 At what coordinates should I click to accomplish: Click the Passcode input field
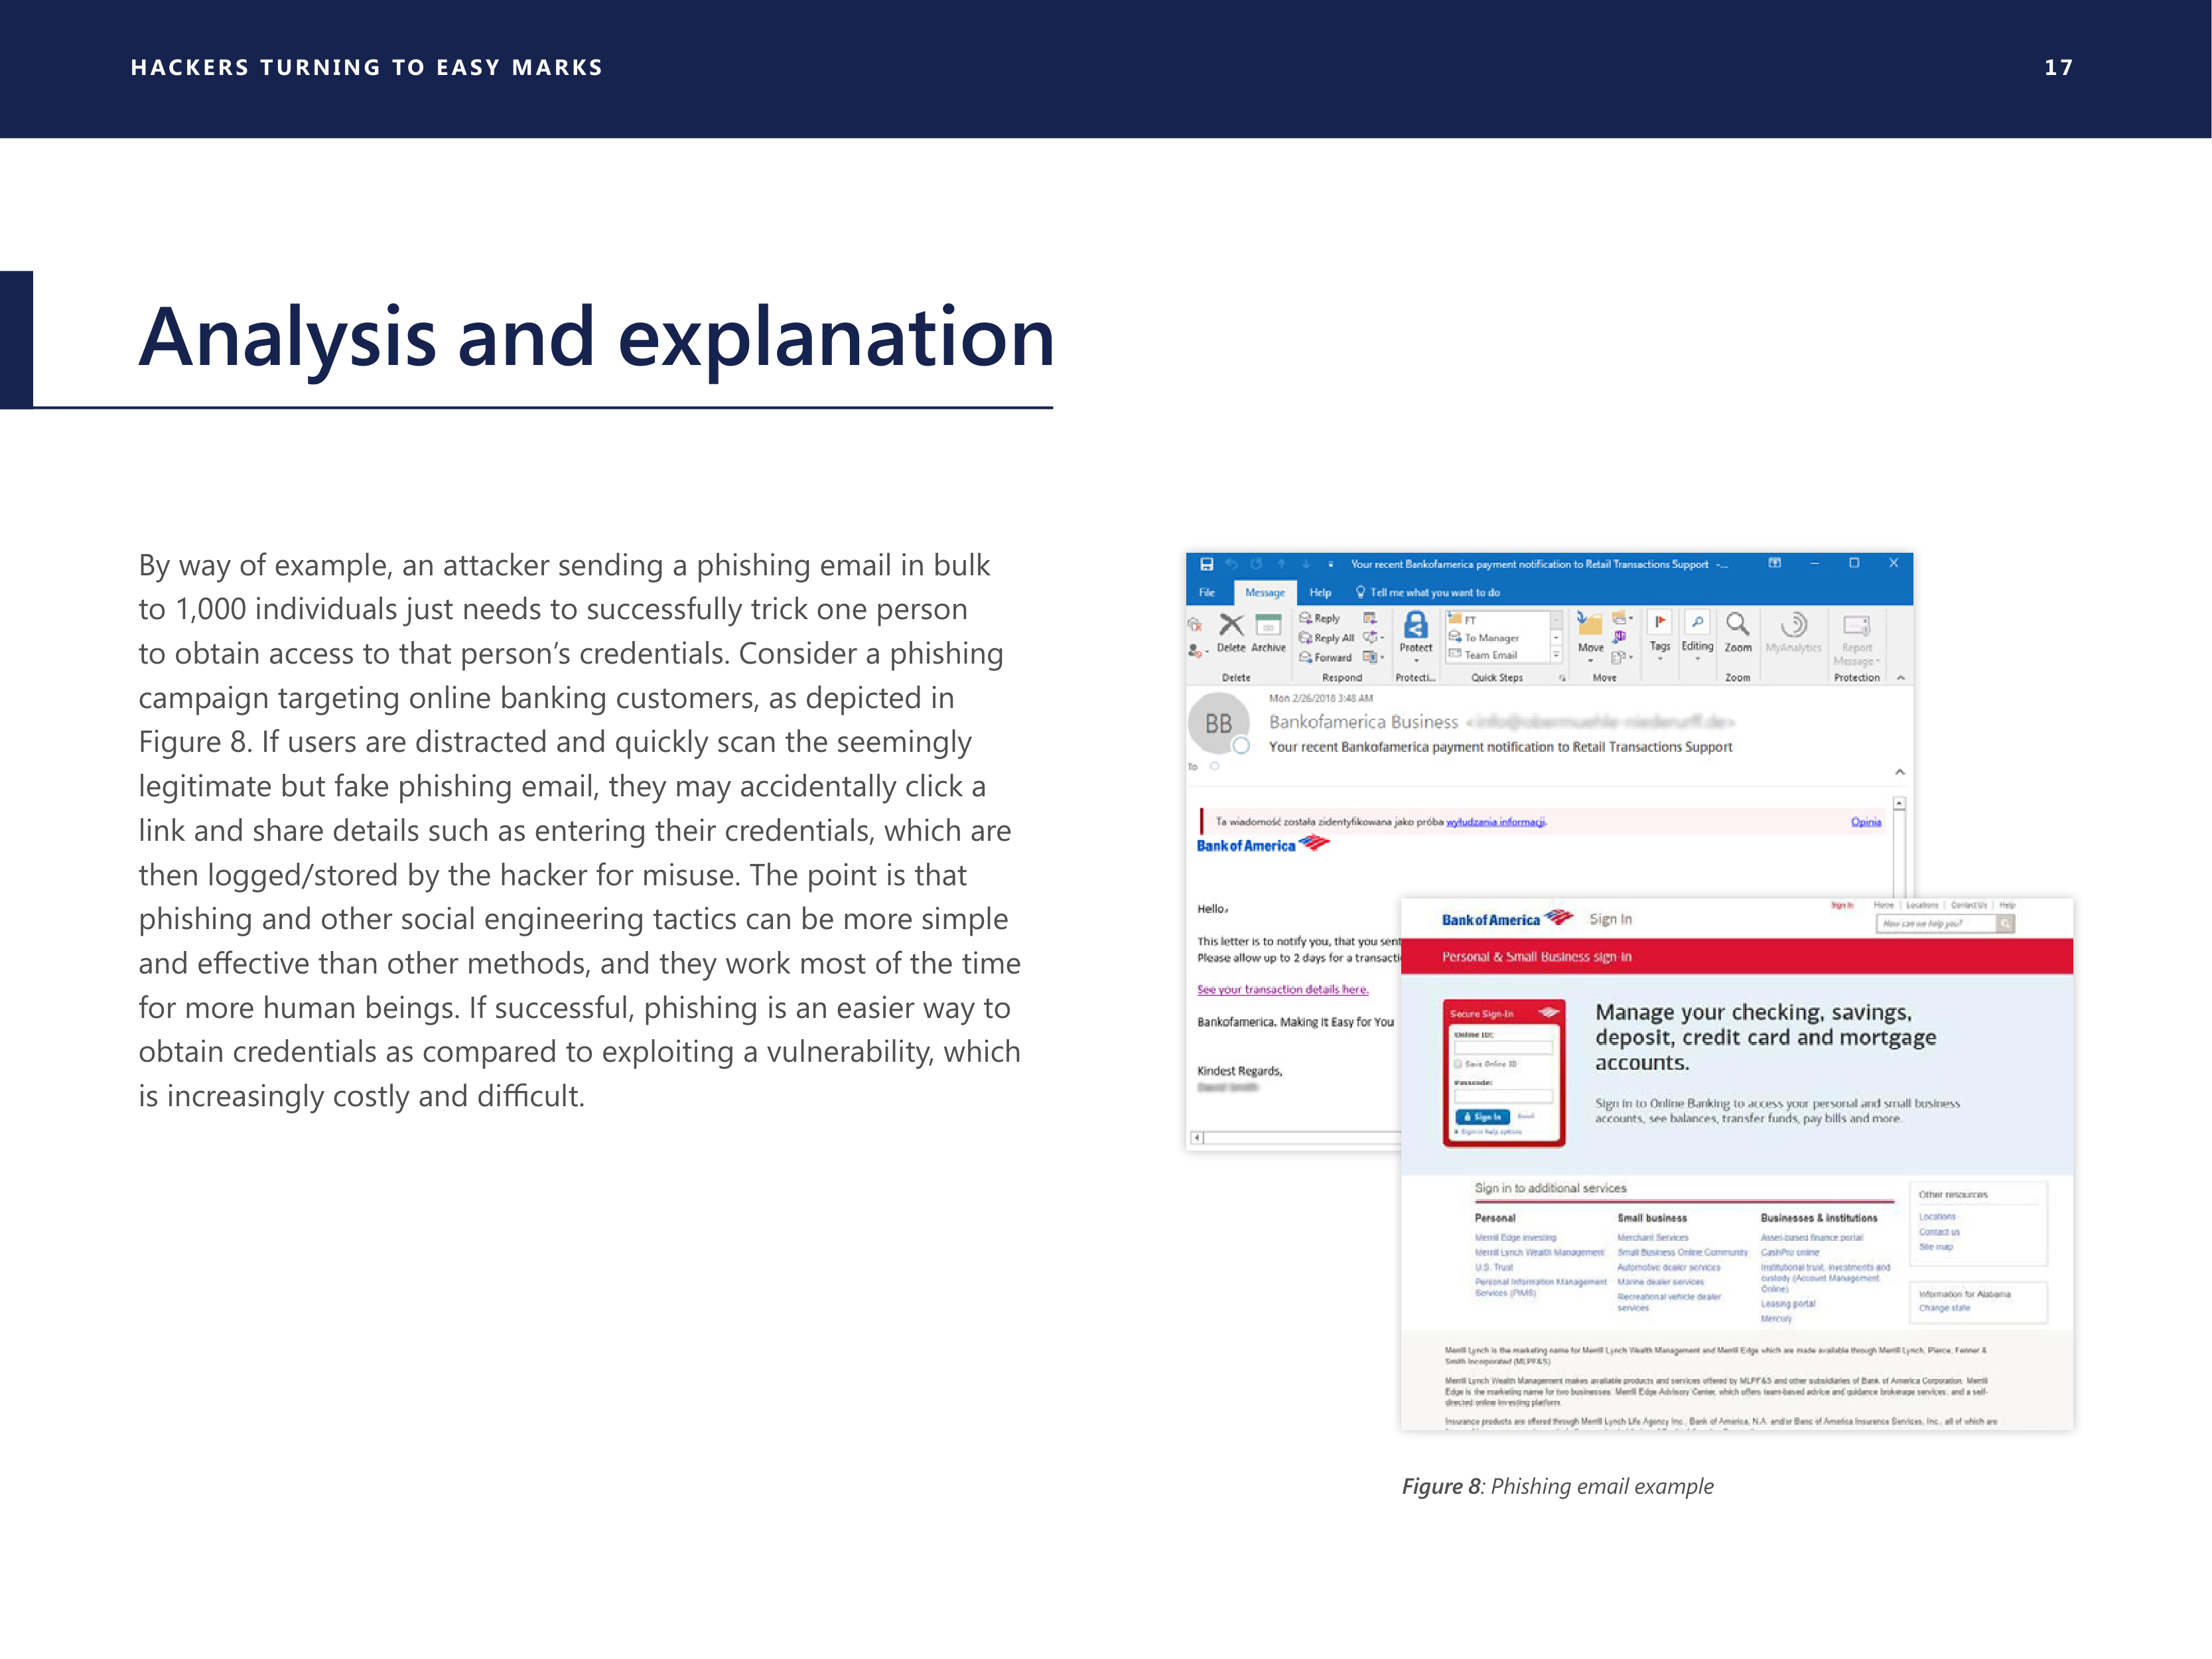[1503, 1096]
